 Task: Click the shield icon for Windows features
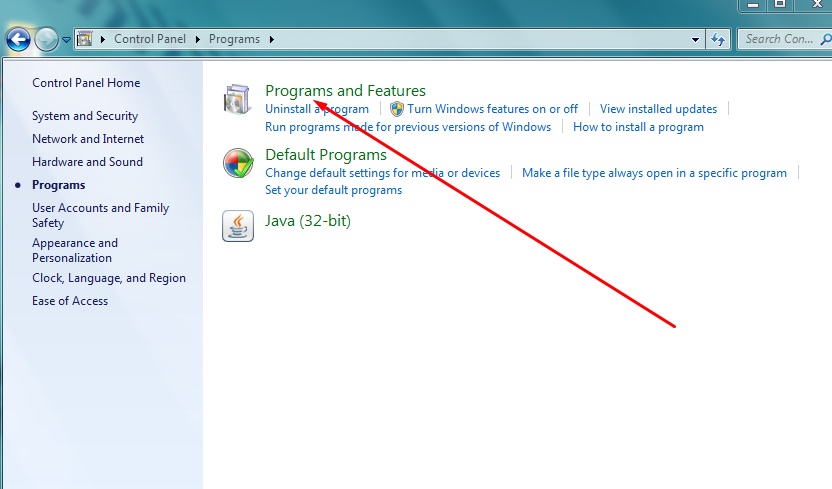click(x=396, y=109)
